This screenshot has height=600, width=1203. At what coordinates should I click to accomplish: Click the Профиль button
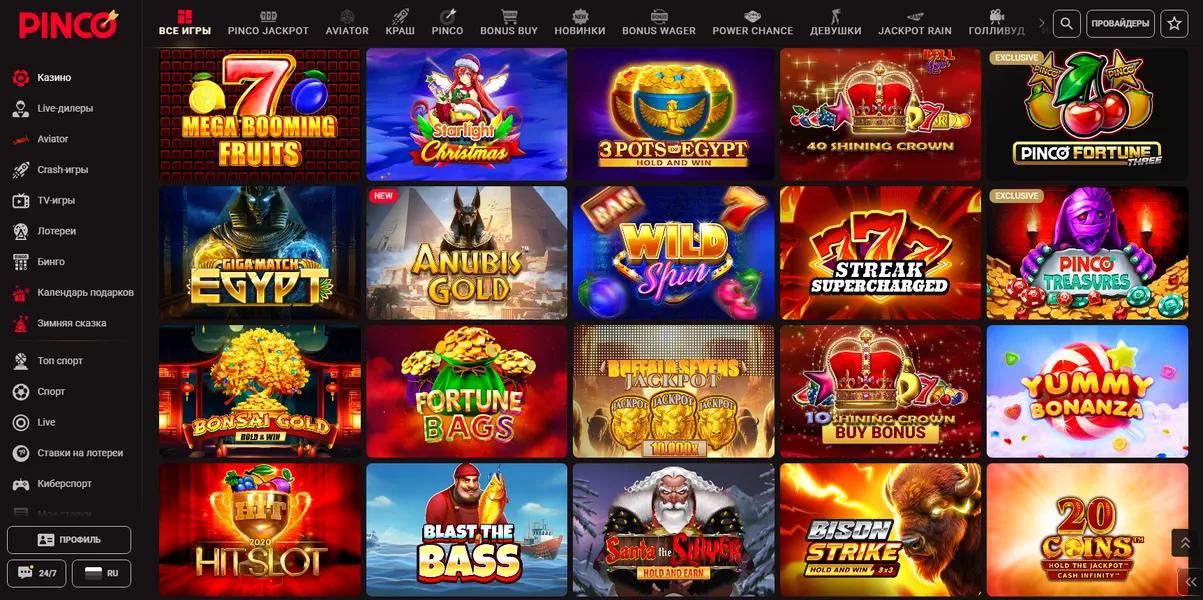point(69,540)
